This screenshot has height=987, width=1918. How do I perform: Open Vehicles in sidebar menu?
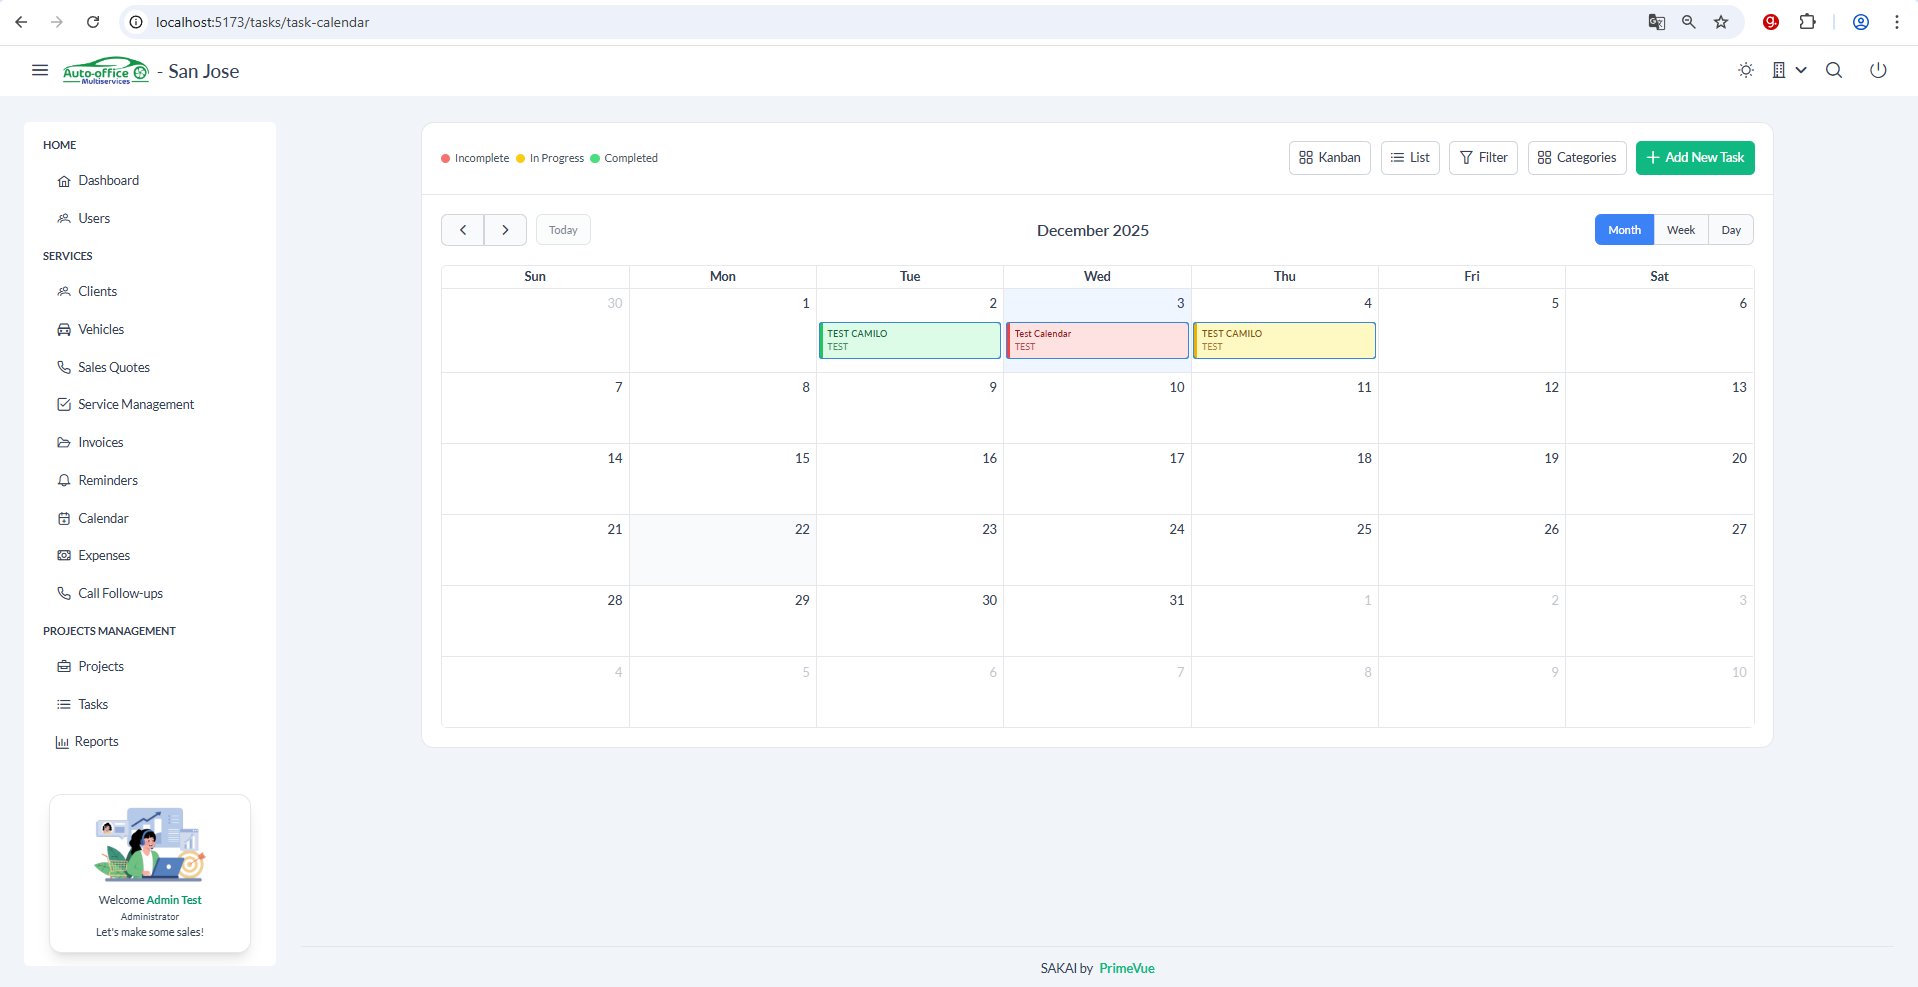click(x=101, y=329)
